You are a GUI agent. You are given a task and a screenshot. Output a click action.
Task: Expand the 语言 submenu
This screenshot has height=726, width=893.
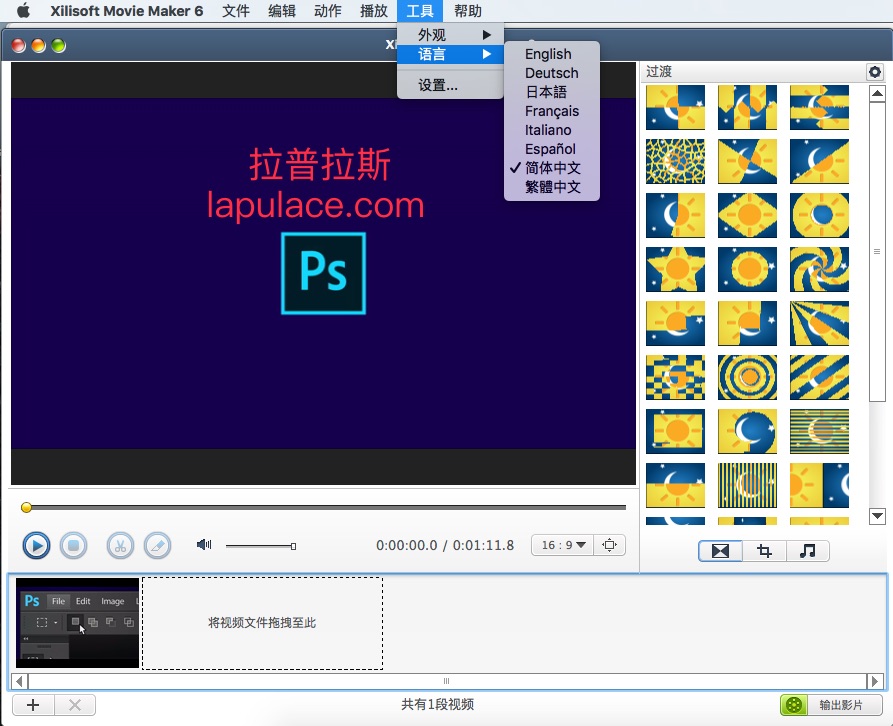(450, 54)
